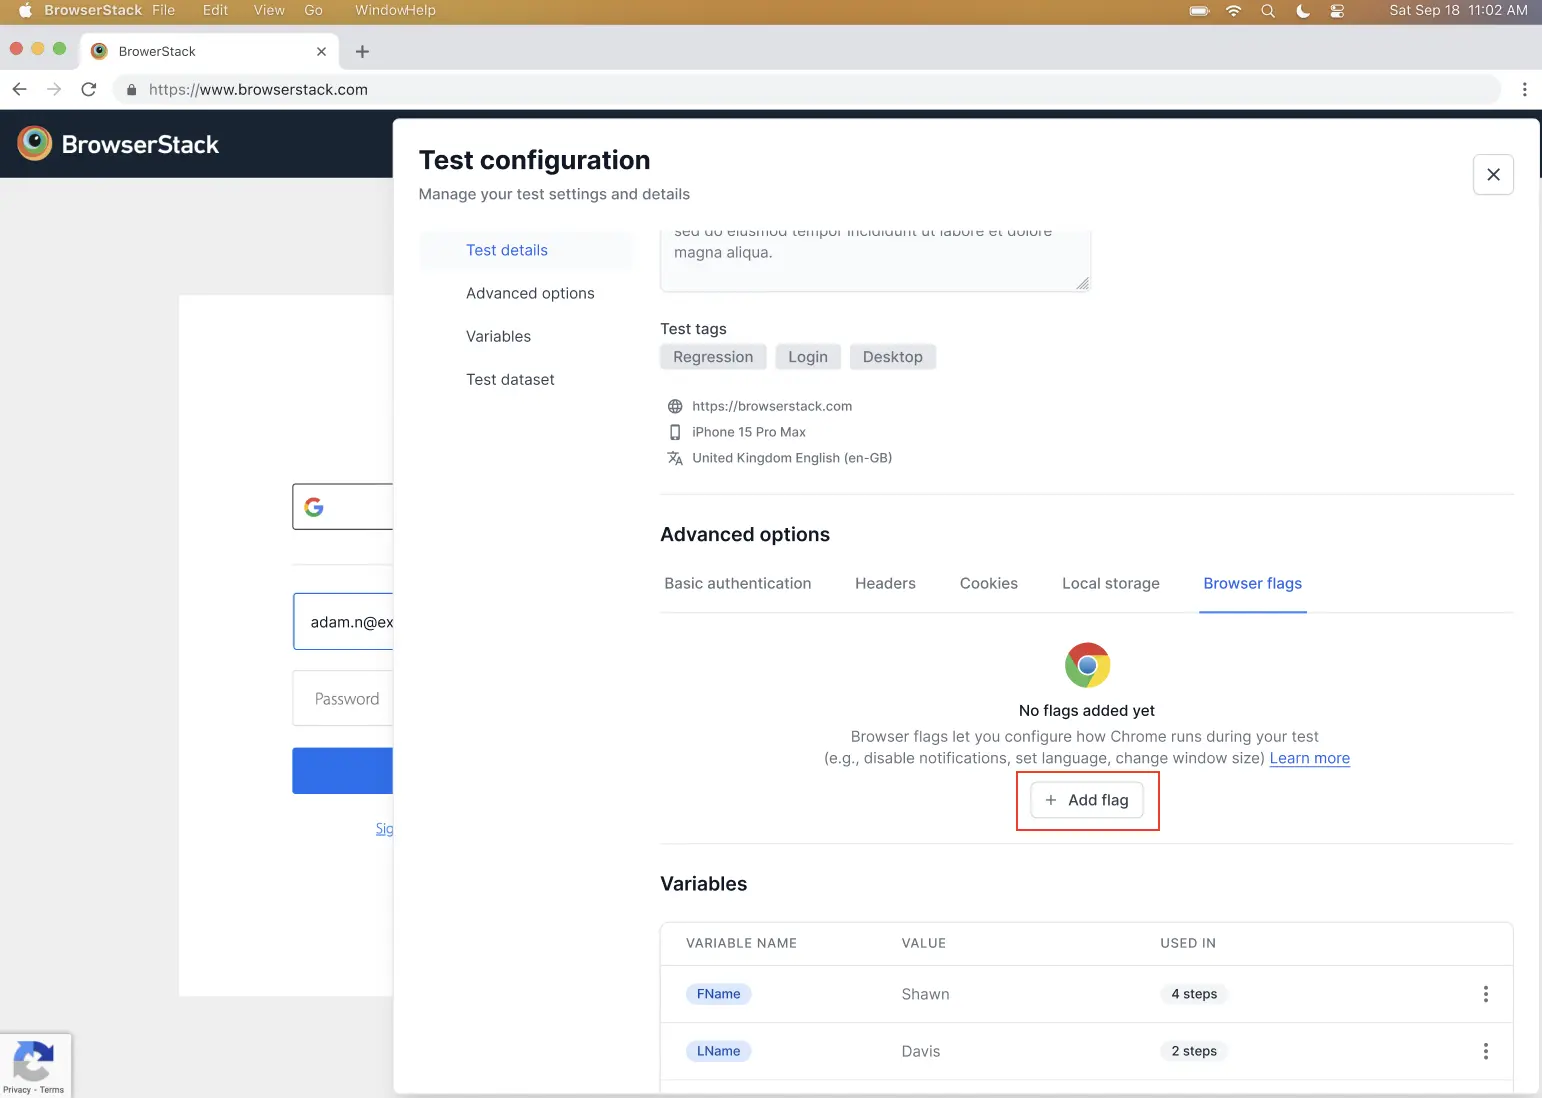The width and height of the screenshot is (1542, 1098).
Task: Open the three-dot menu for FName variable
Action: tap(1486, 993)
